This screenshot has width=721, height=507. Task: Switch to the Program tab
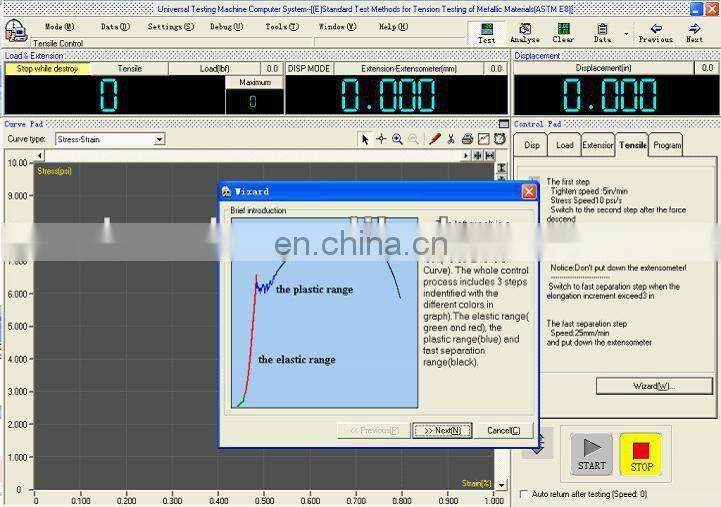[667, 145]
